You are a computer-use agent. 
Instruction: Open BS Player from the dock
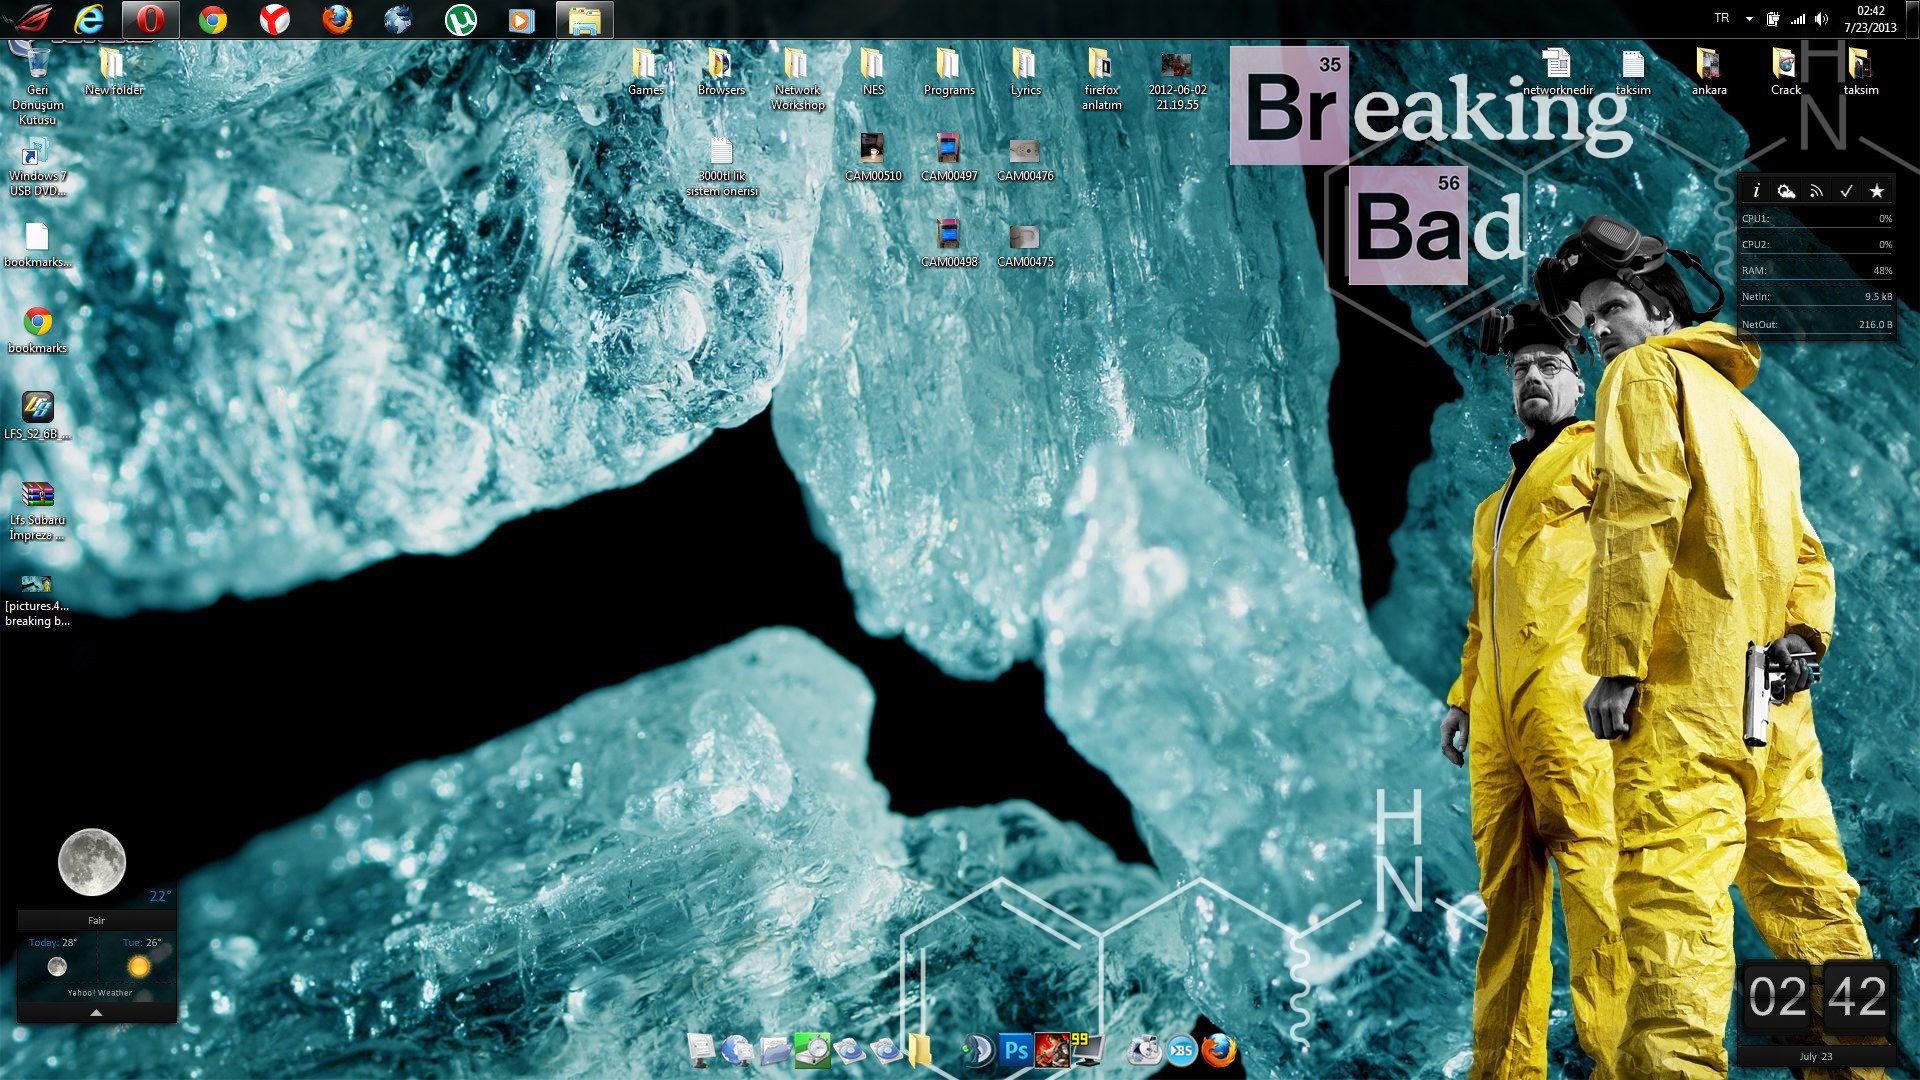1181,1050
